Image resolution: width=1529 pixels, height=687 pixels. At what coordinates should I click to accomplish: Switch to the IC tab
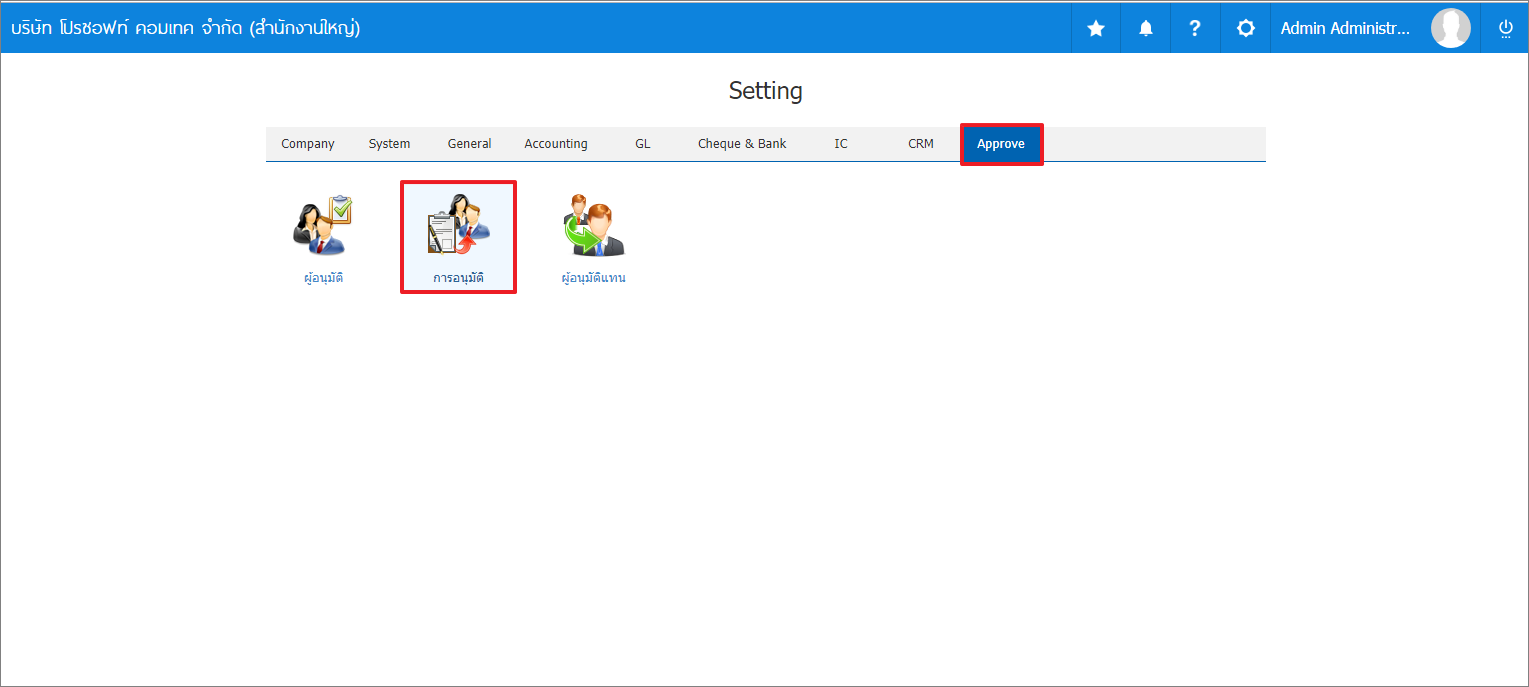point(841,144)
